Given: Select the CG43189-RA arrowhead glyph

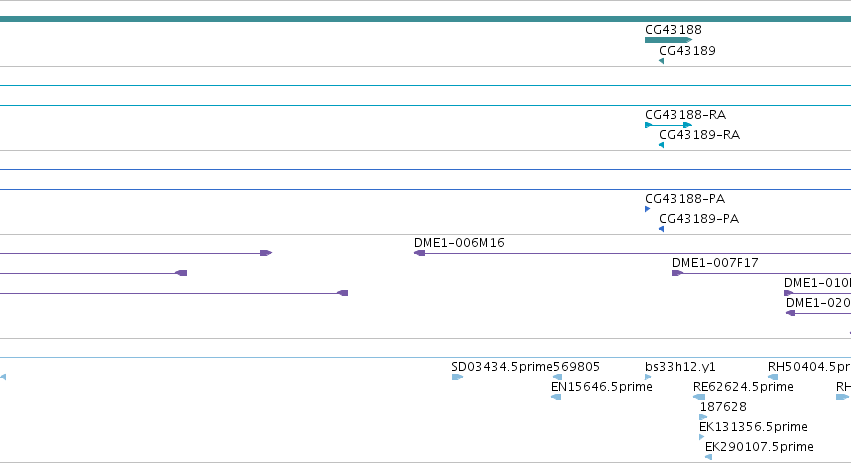Looking at the screenshot, I should pos(662,145).
